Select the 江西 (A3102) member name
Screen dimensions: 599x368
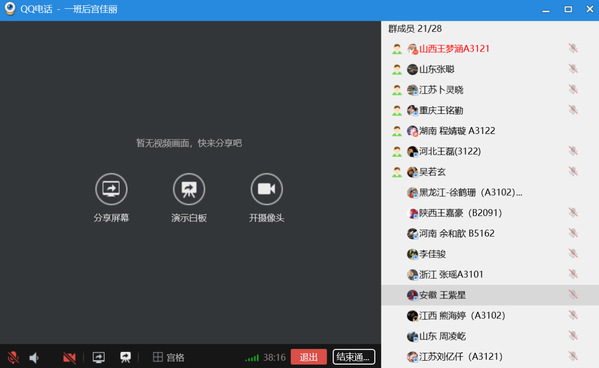[462, 316]
